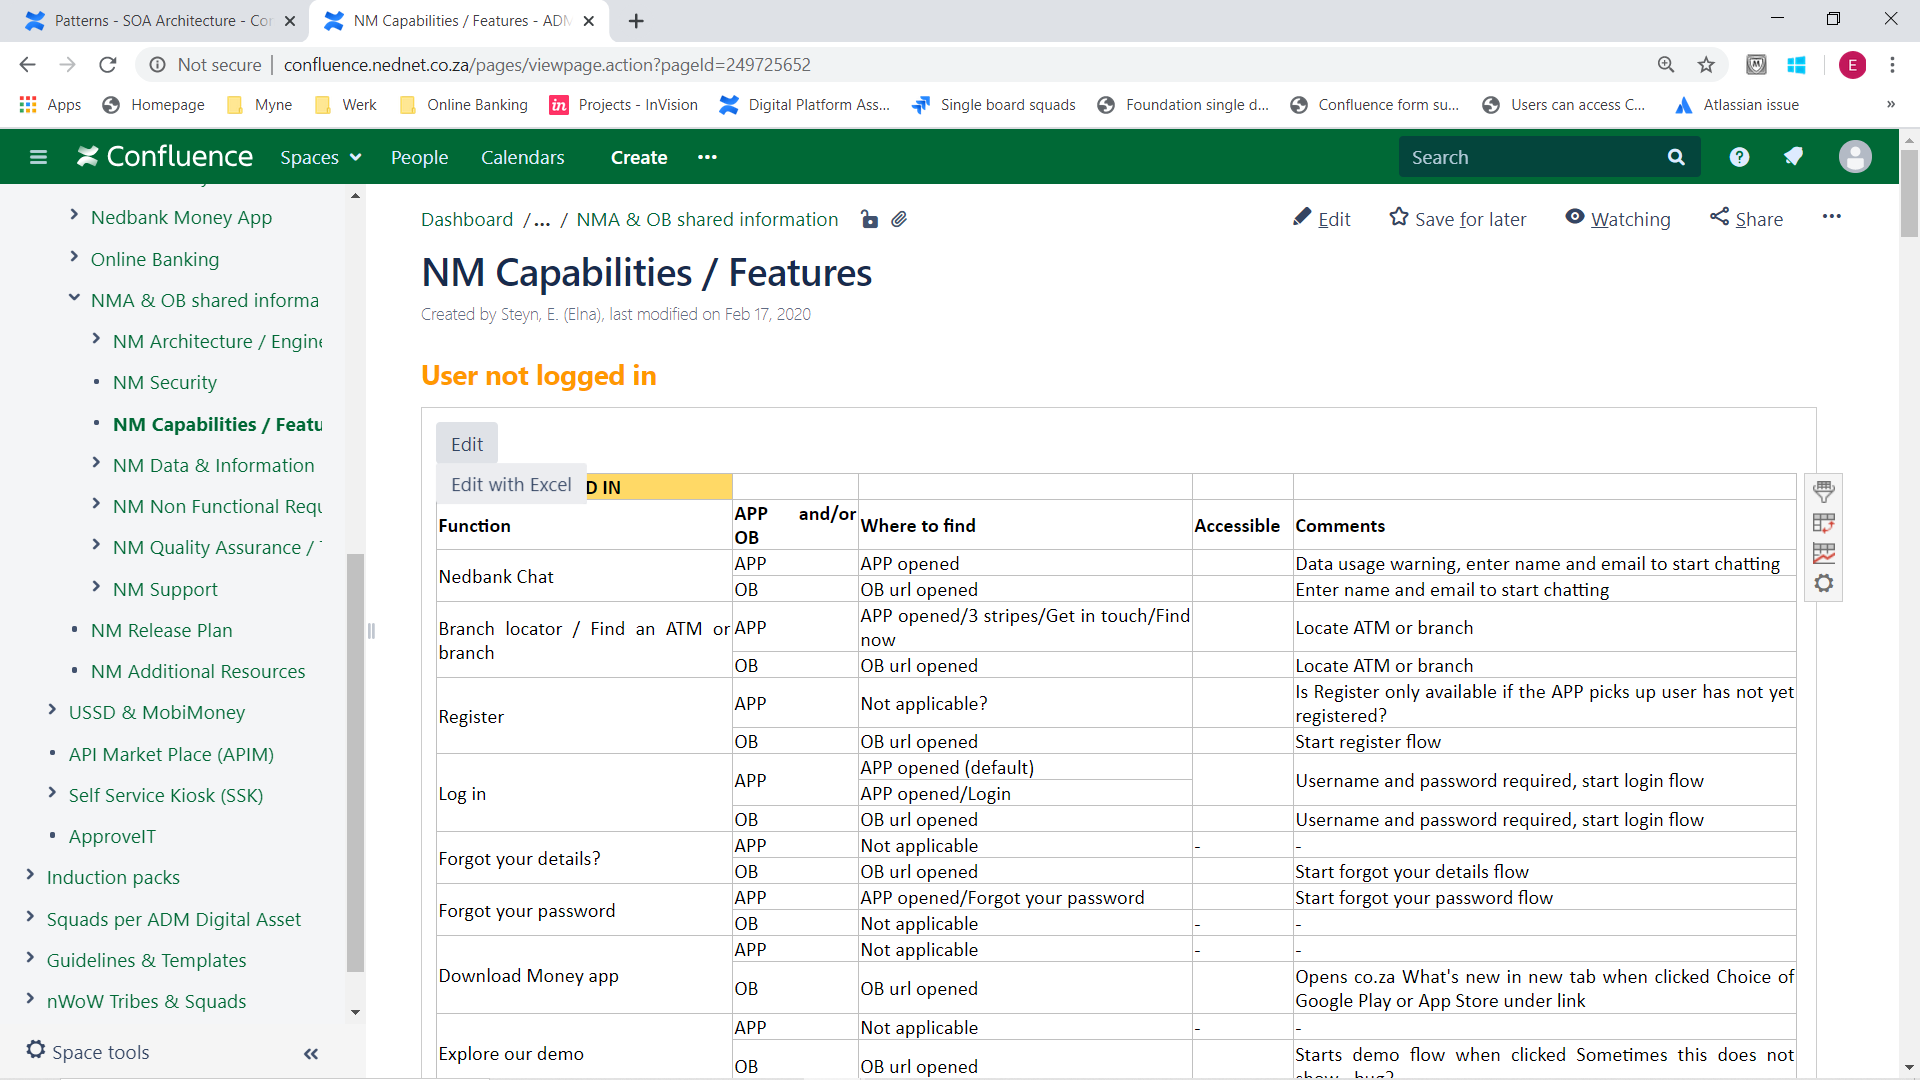Click the search magnifier icon
The width and height of the screenshot is (1920, 1080).
tap(1676, 157)
